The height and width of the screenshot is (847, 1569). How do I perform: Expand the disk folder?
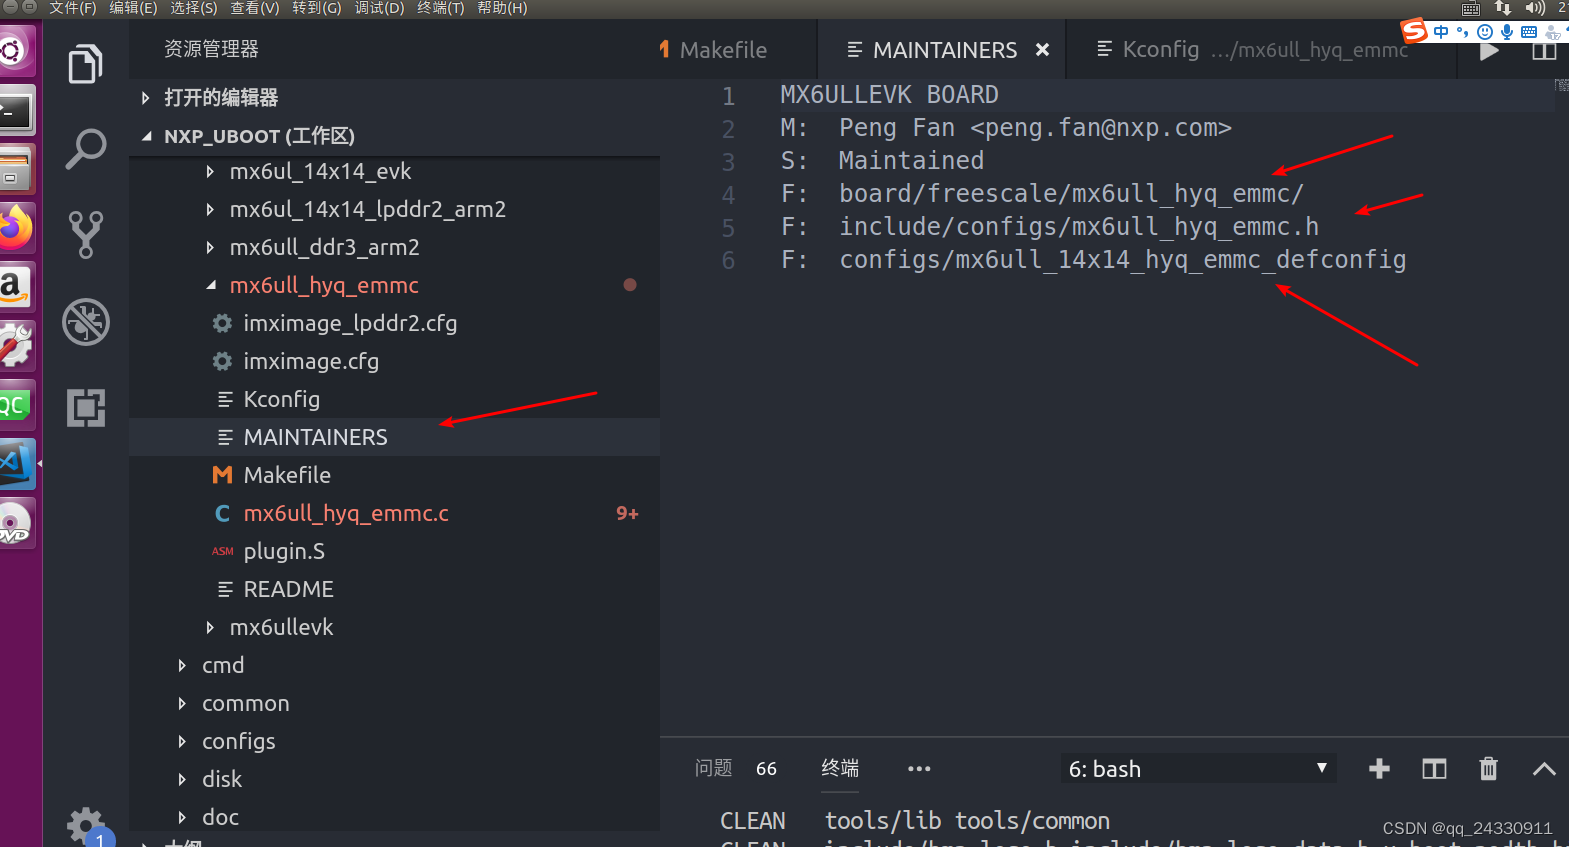221,779
